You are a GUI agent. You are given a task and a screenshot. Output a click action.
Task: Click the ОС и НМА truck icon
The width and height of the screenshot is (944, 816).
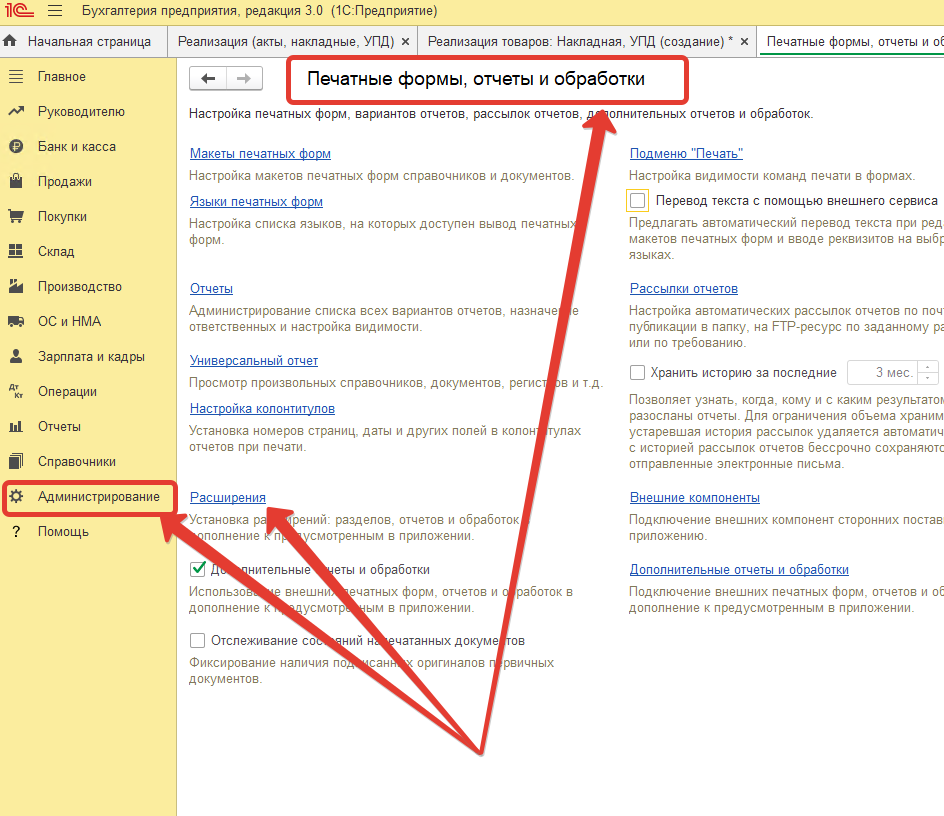pos(16,321)
